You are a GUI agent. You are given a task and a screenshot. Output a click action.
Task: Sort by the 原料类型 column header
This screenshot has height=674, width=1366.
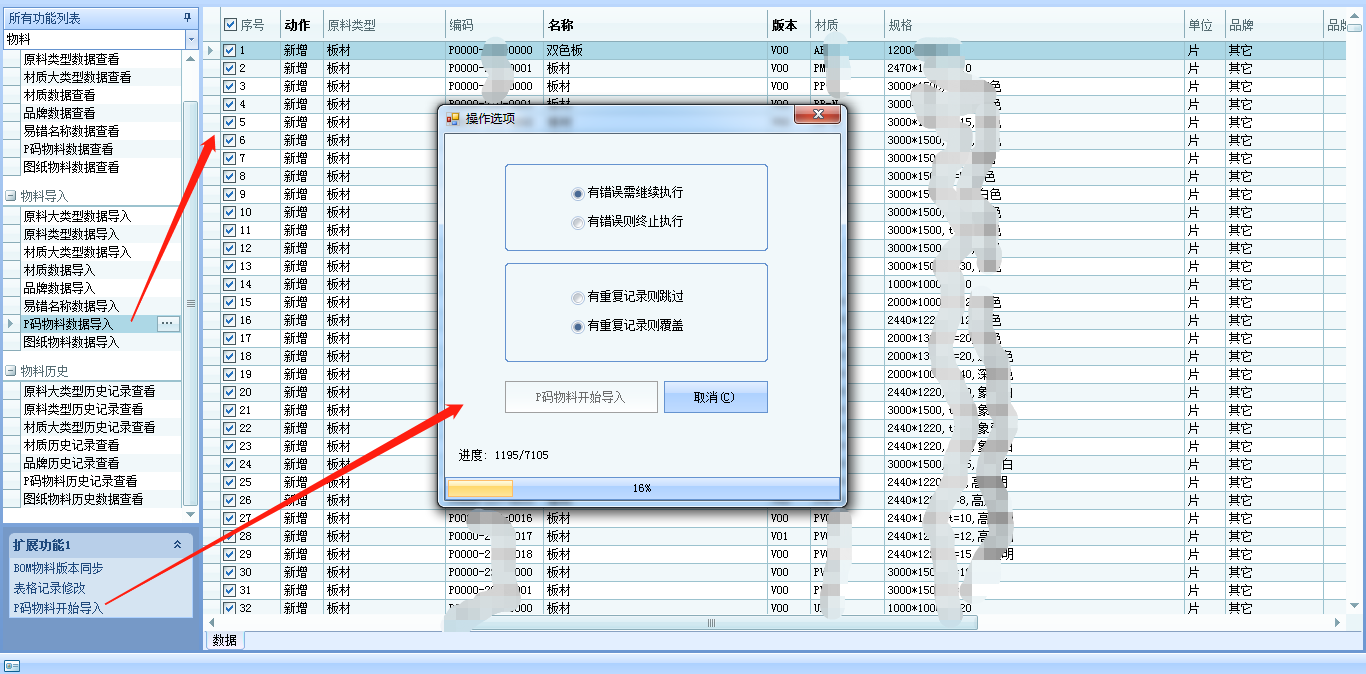point(384,25)
